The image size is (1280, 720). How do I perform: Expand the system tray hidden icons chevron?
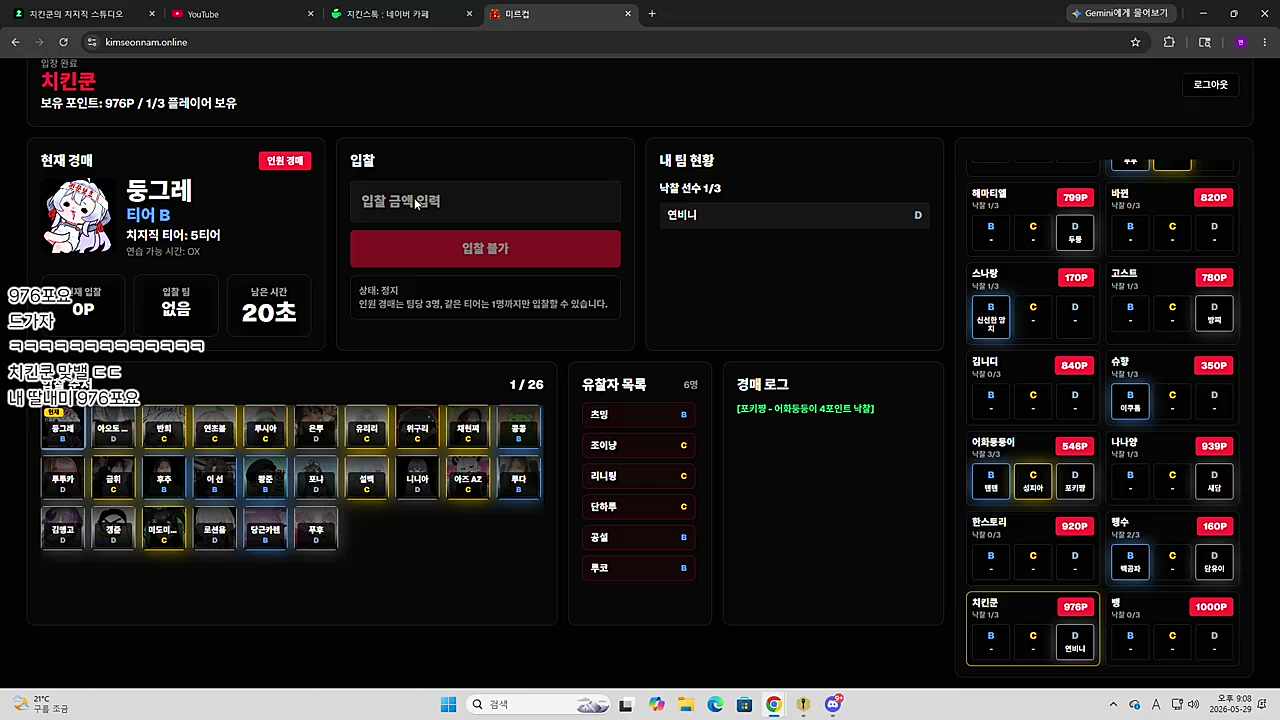1113,704
